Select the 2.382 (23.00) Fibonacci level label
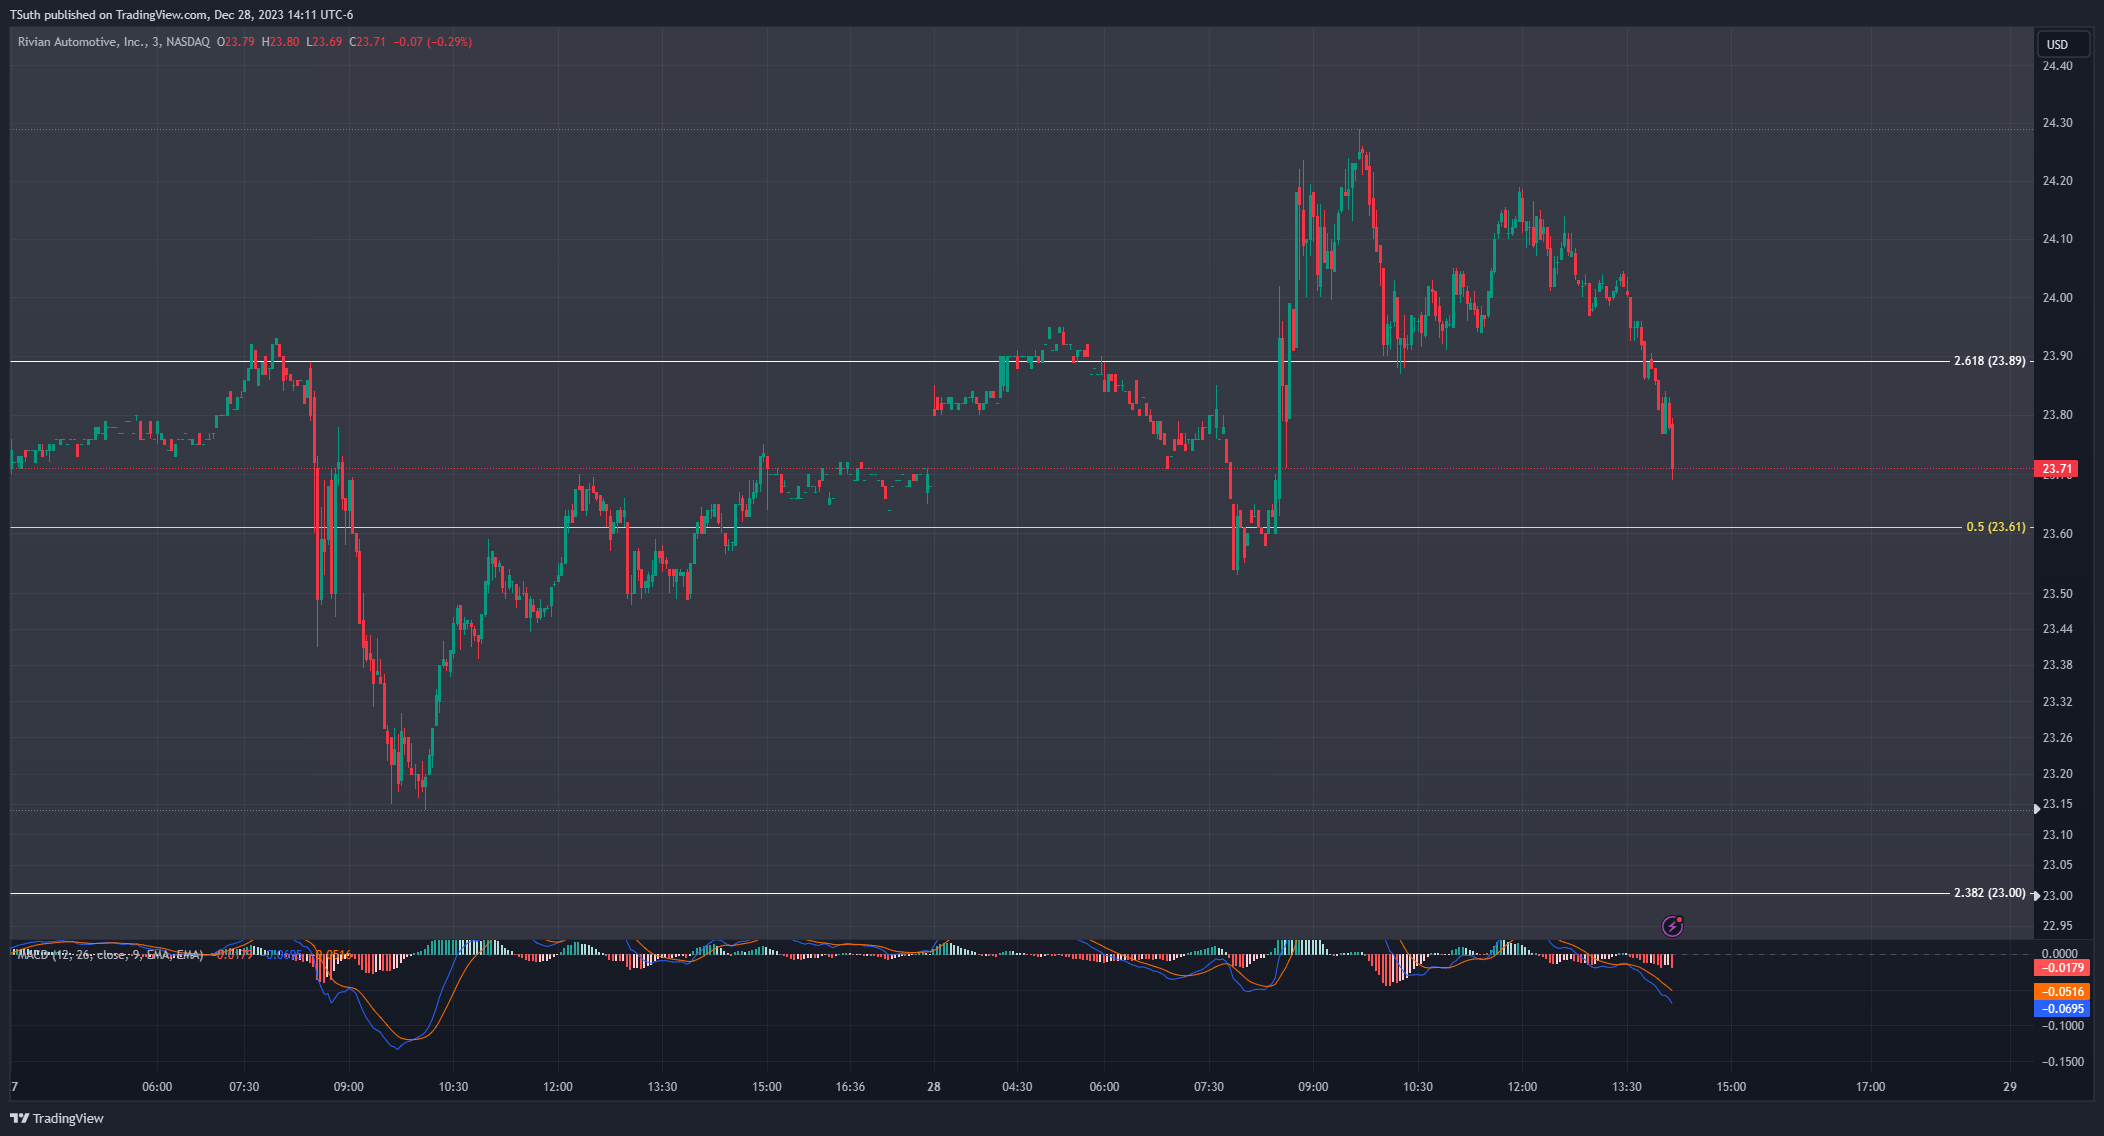 pos(1989,893)
